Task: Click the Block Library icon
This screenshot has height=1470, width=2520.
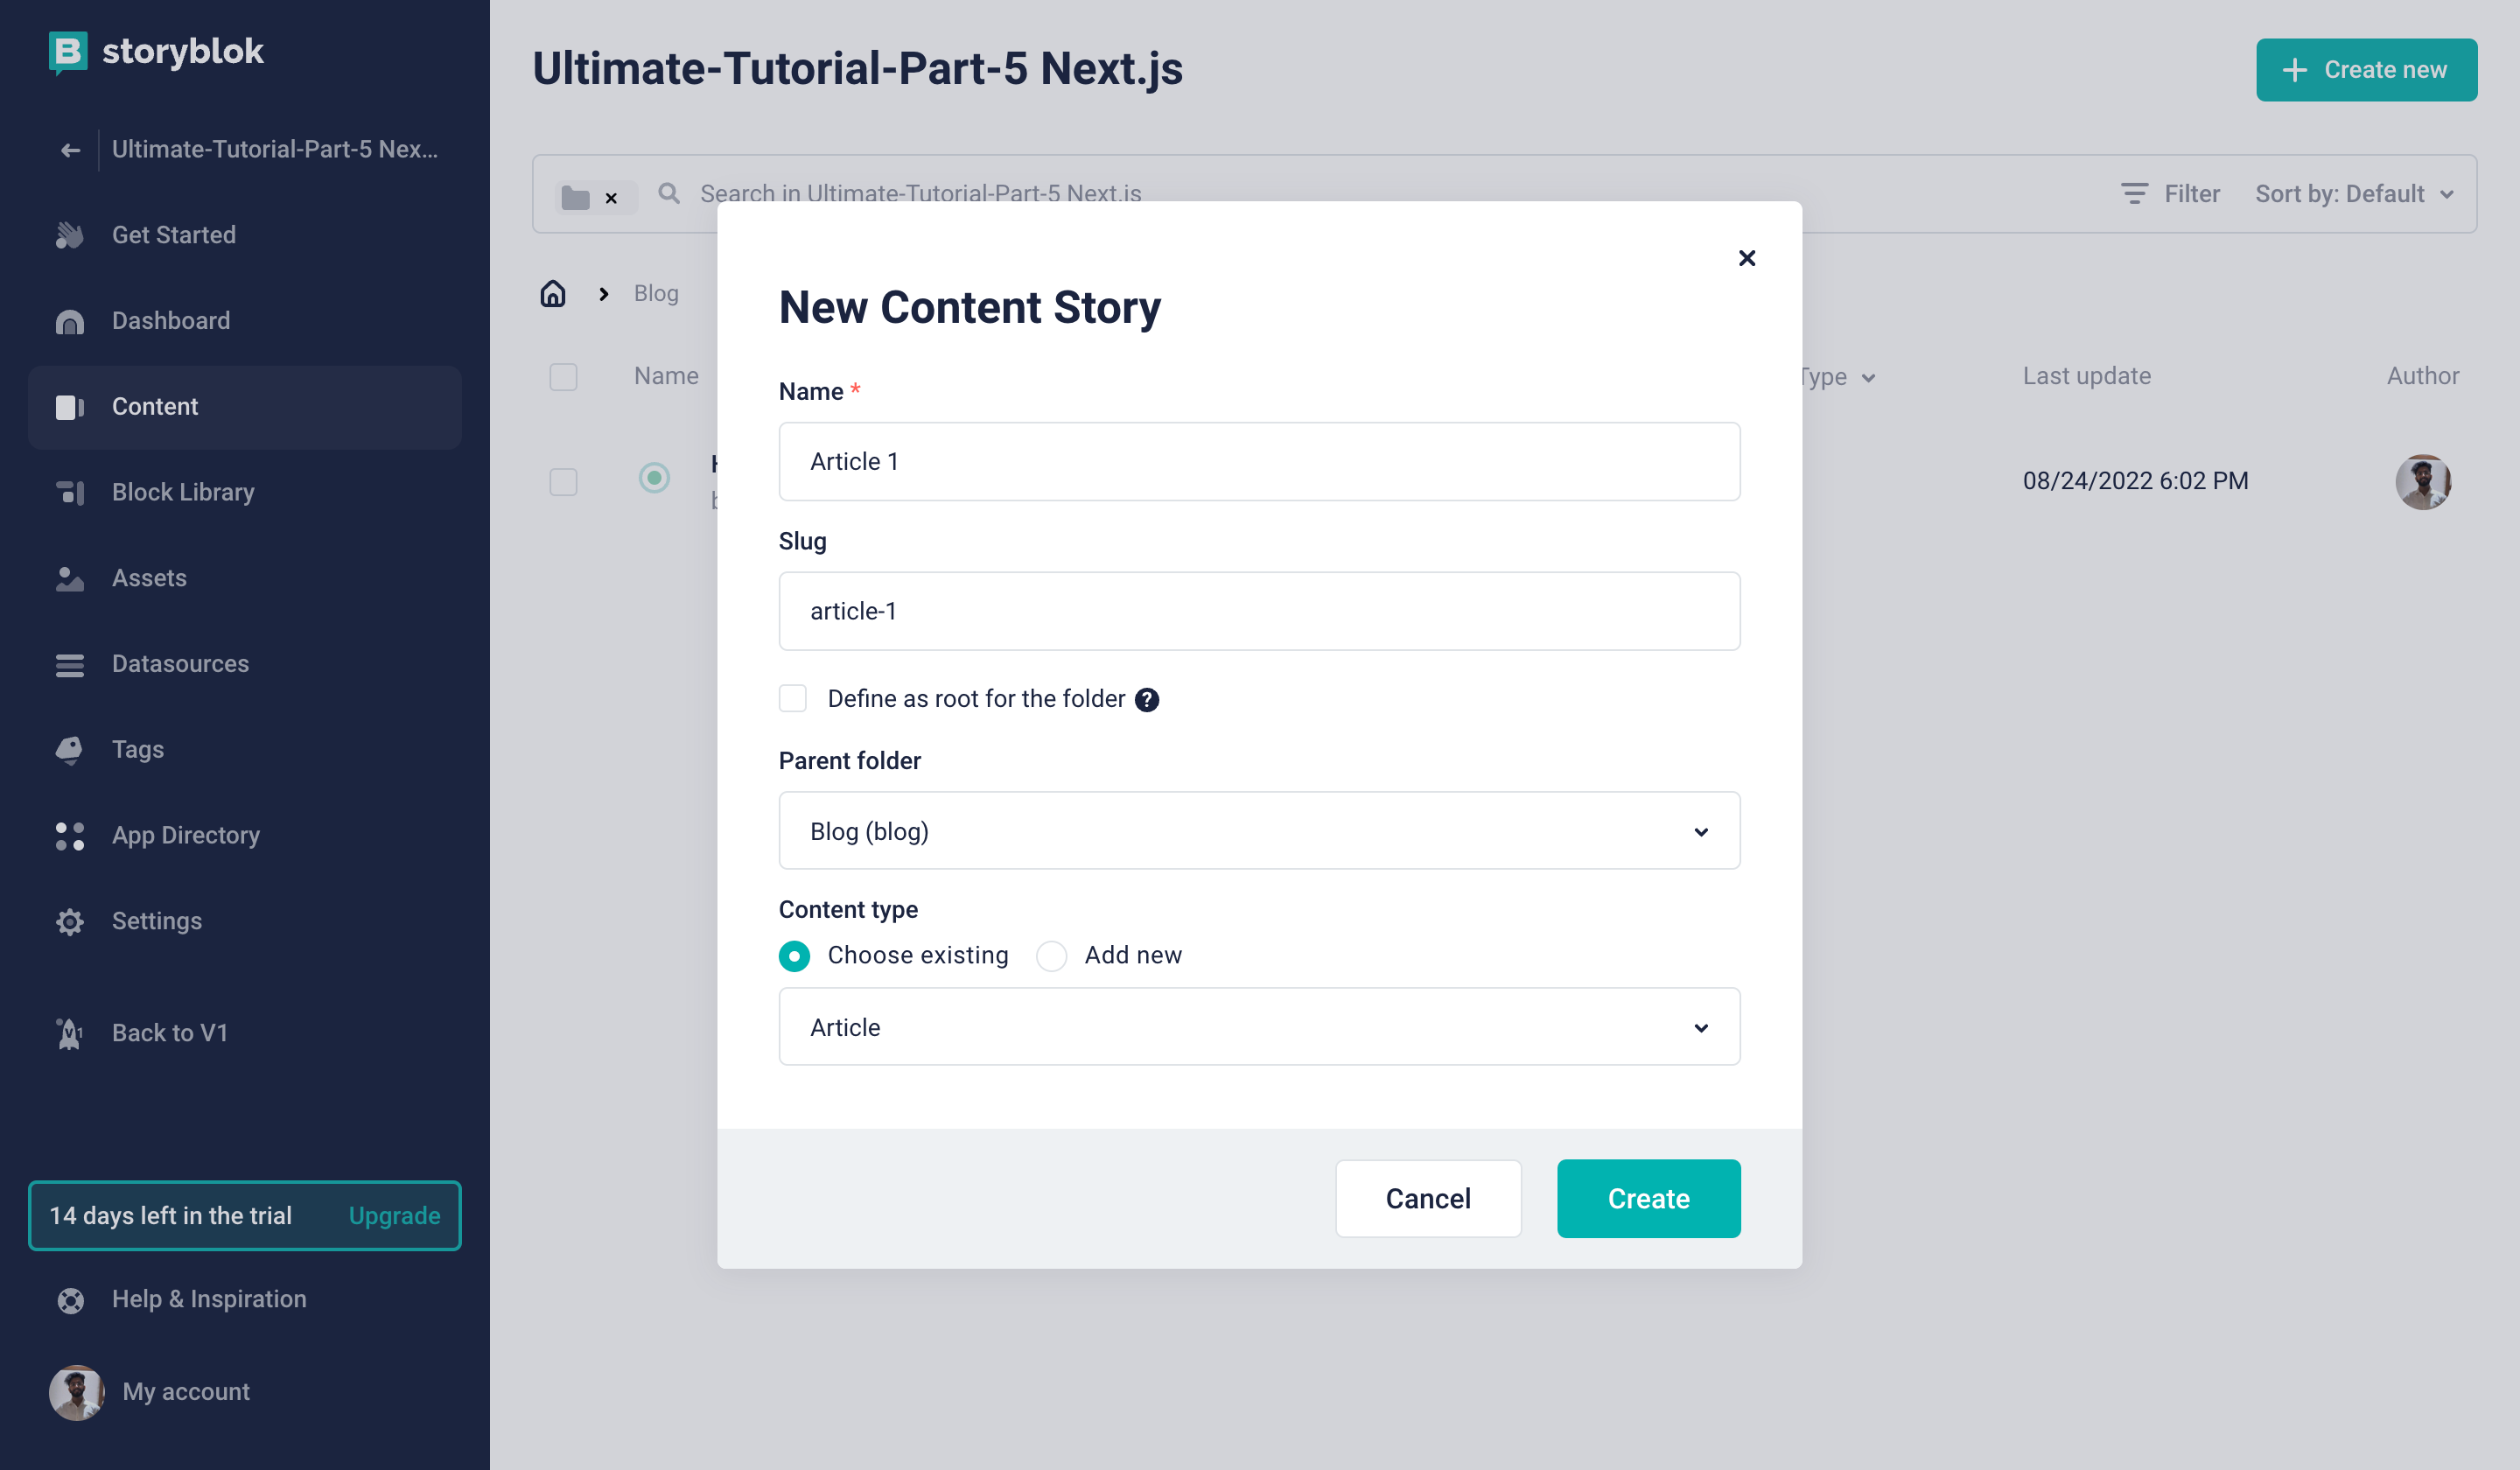Action: point(70,492)
